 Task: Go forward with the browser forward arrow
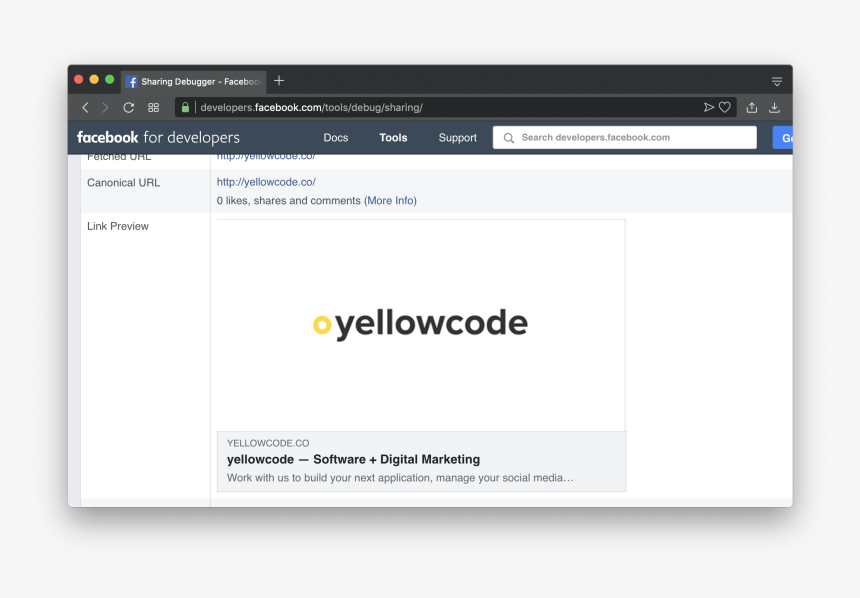pos(105,108)
